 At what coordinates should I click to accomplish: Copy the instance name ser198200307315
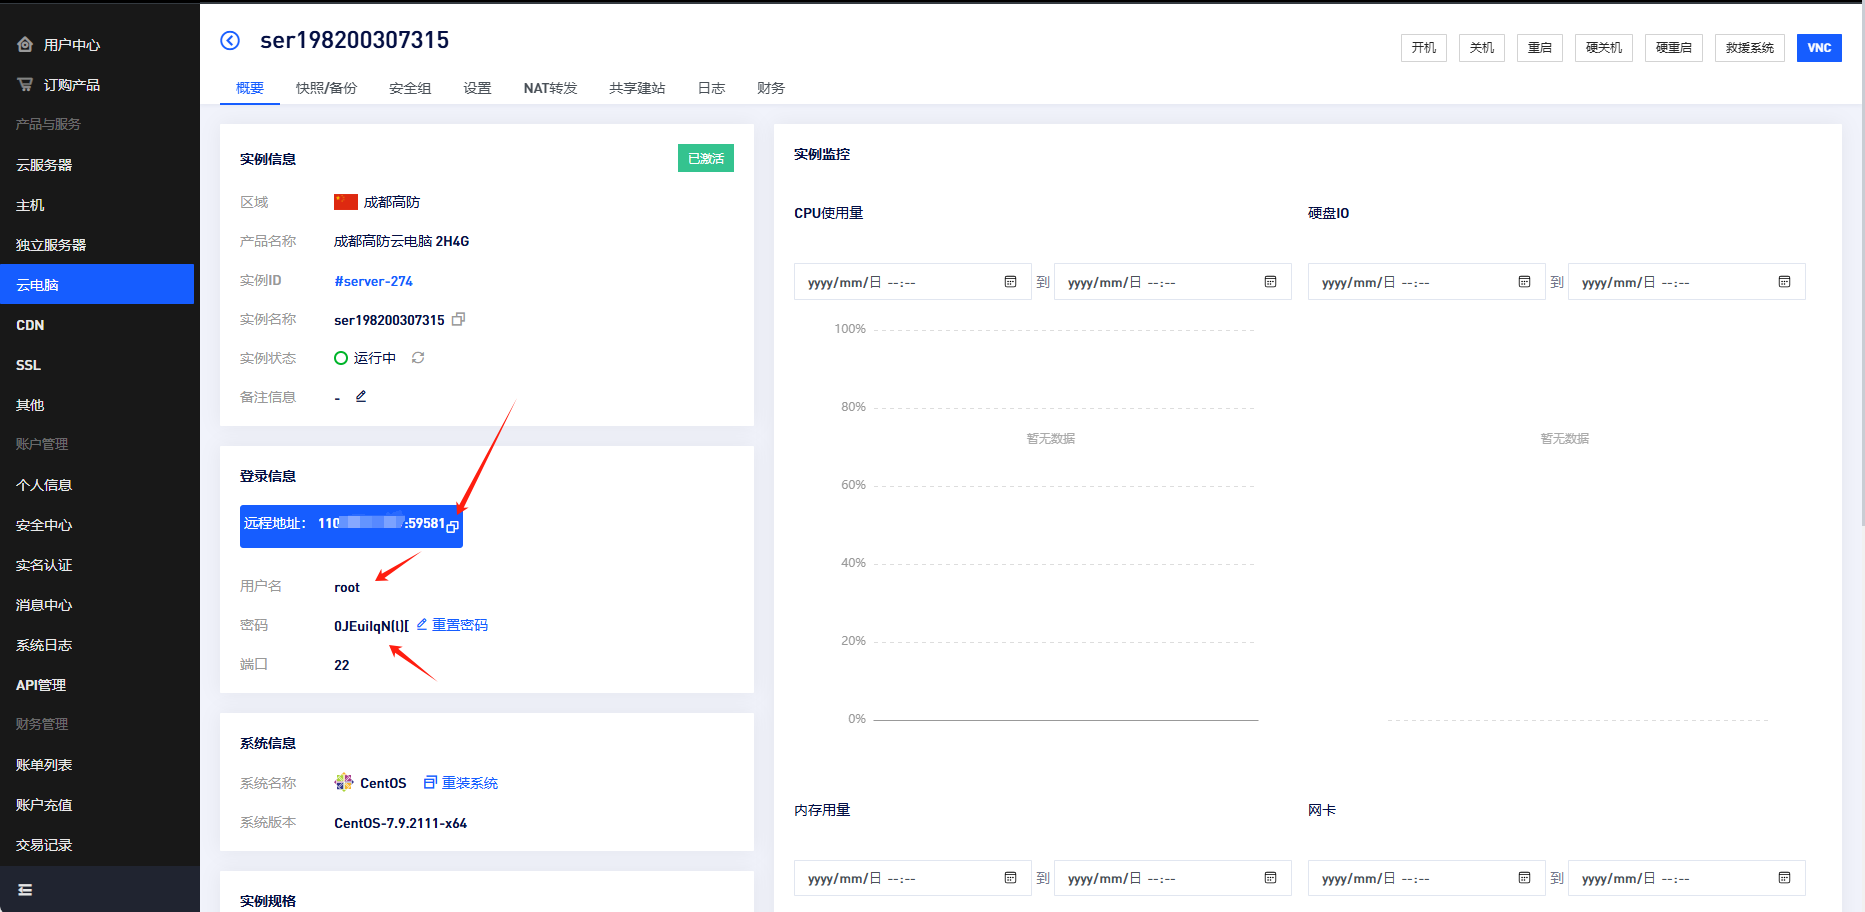459,320
